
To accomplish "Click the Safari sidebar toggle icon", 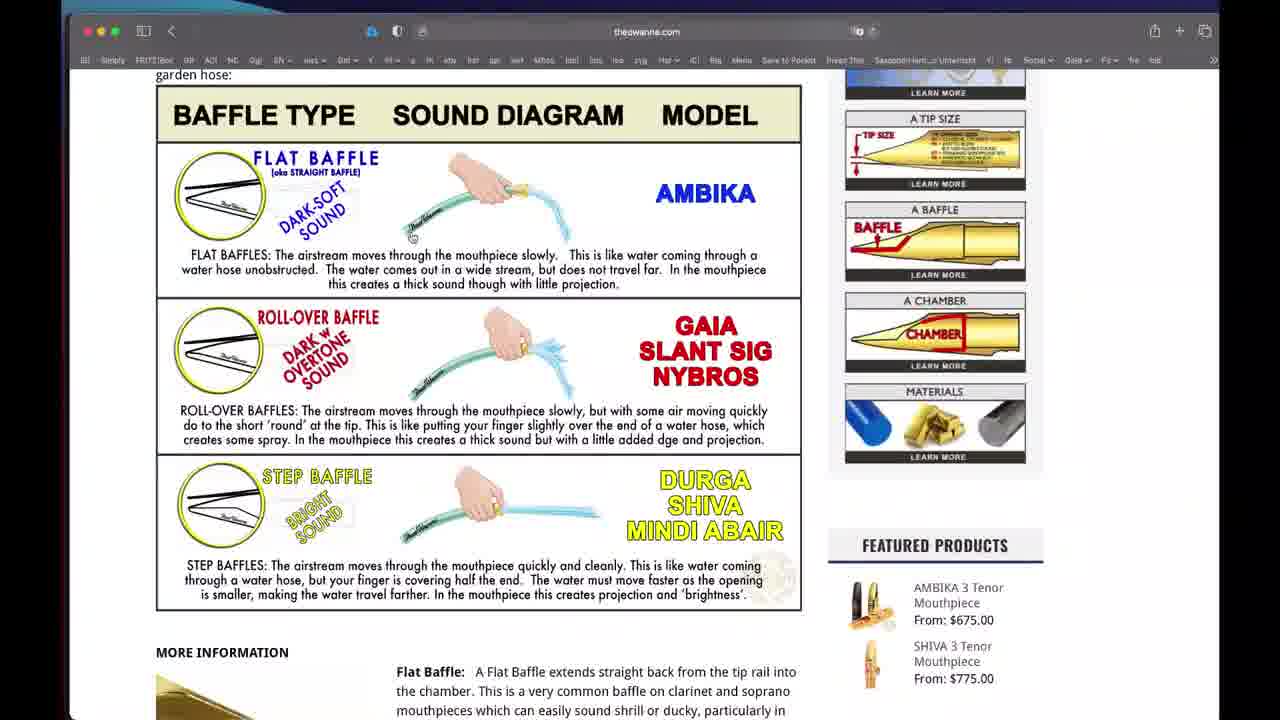I will pyautogui.click(x=143, y=32).
